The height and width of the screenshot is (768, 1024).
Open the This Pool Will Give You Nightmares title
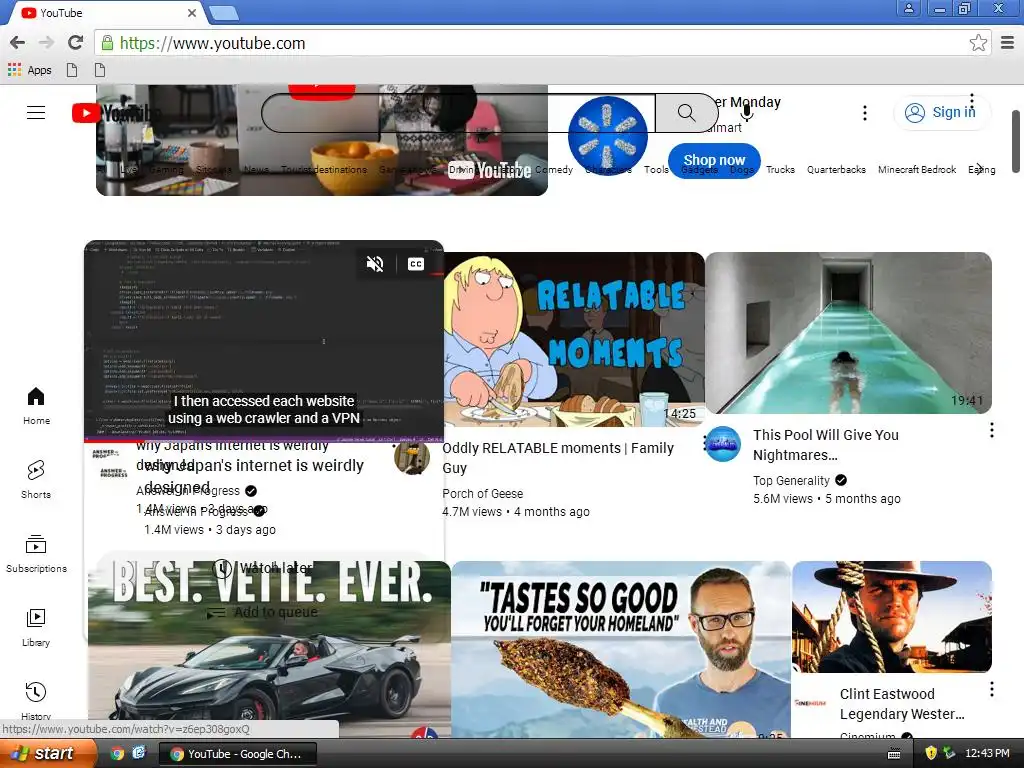pos(825,445)
